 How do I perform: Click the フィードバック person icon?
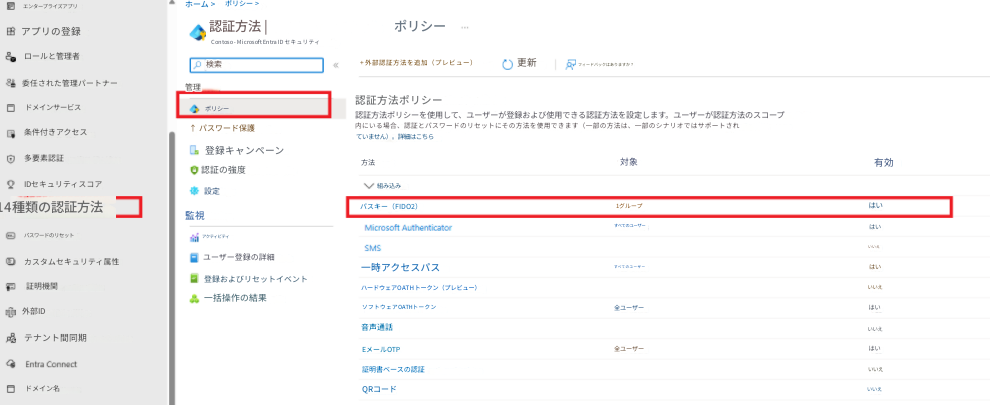pos(570,64)
